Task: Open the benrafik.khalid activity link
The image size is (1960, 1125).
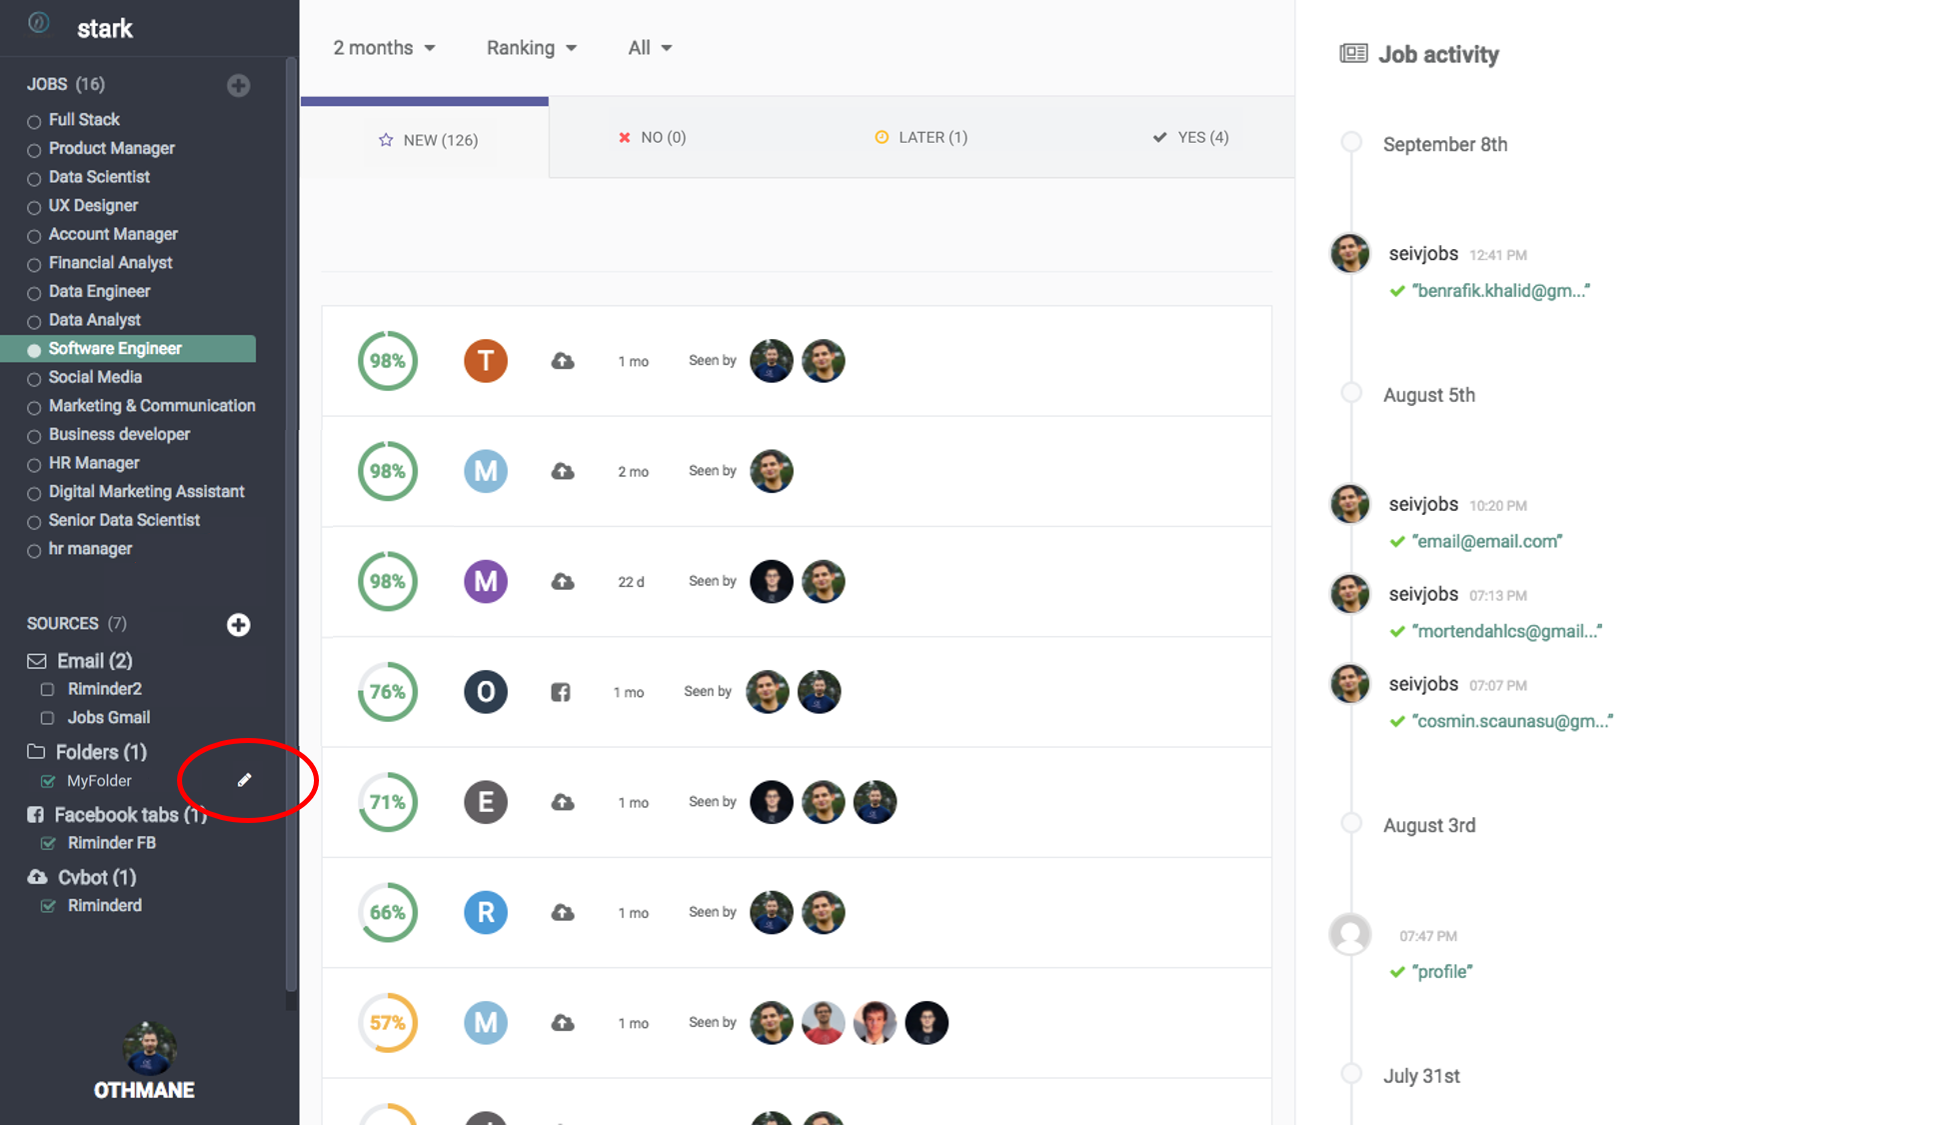Action: pyautogui.click(x=1500, y=291)
